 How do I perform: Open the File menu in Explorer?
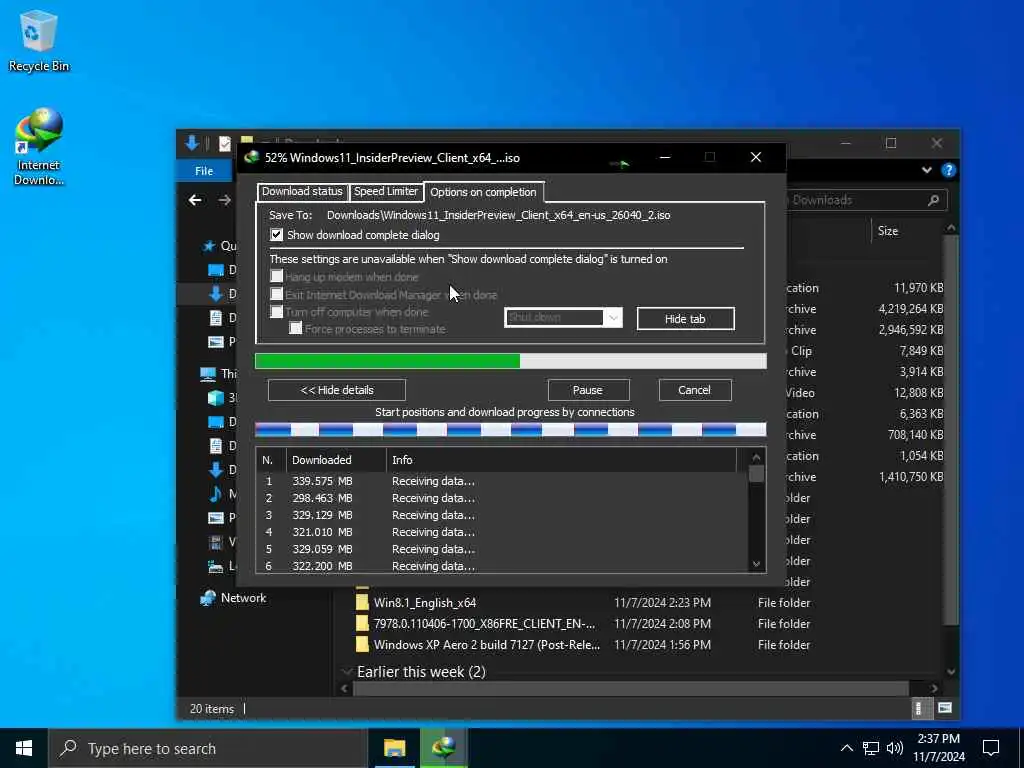point(204,171)
